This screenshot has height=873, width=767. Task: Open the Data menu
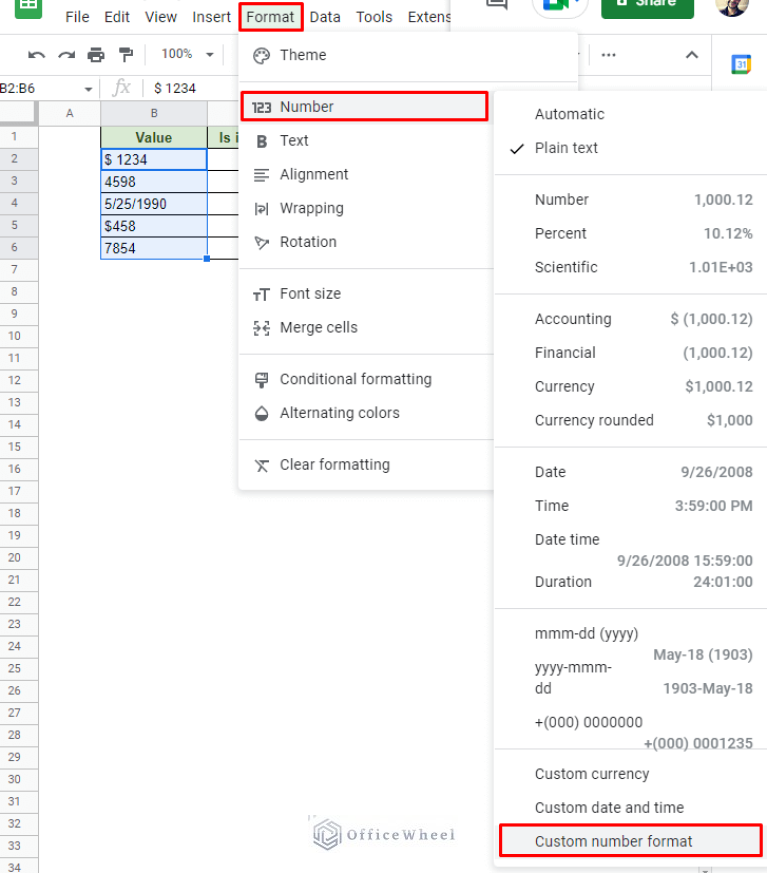325,17
